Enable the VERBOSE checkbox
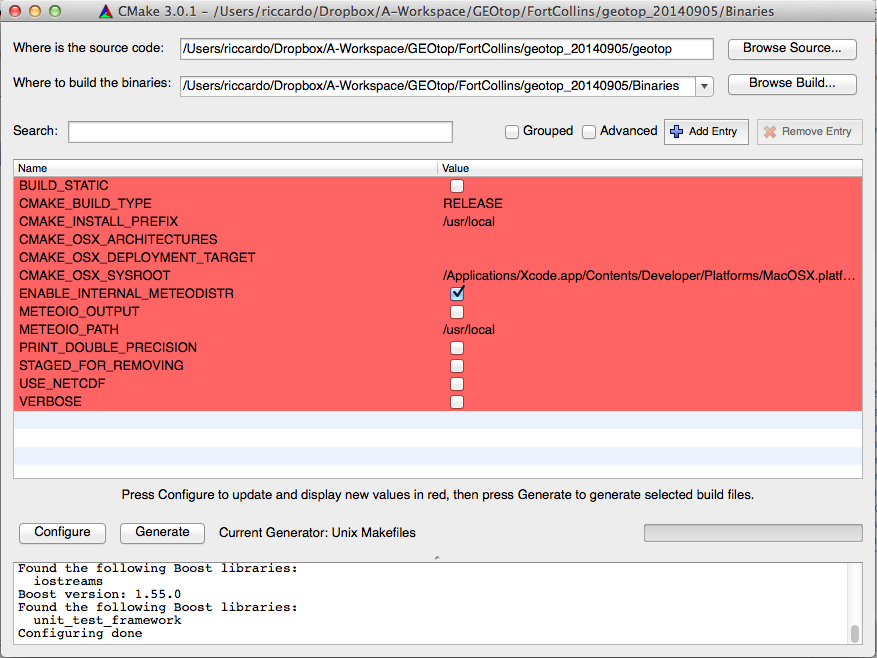 457,402
